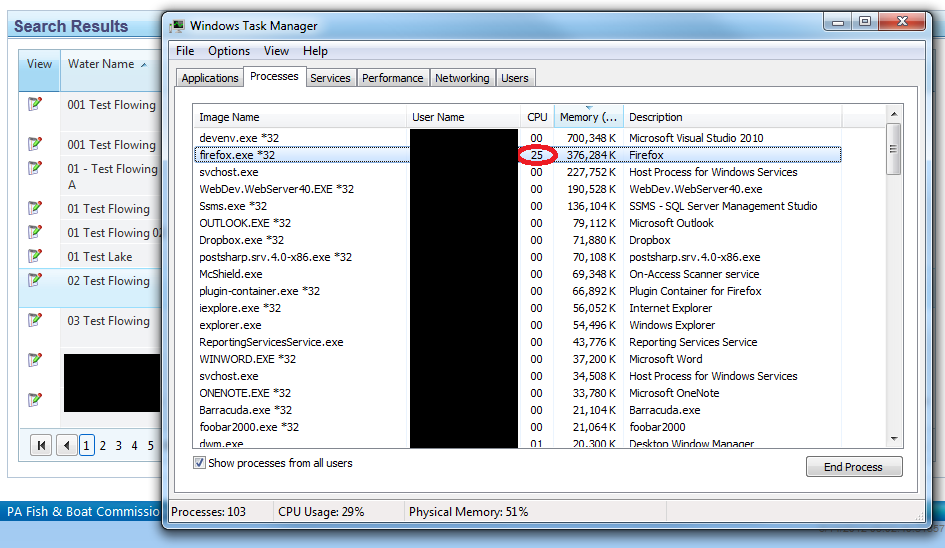Switch to the Users tab
The height and width of the screenshot is (548, 945).
pyautogui.click(x=515, y=78)
